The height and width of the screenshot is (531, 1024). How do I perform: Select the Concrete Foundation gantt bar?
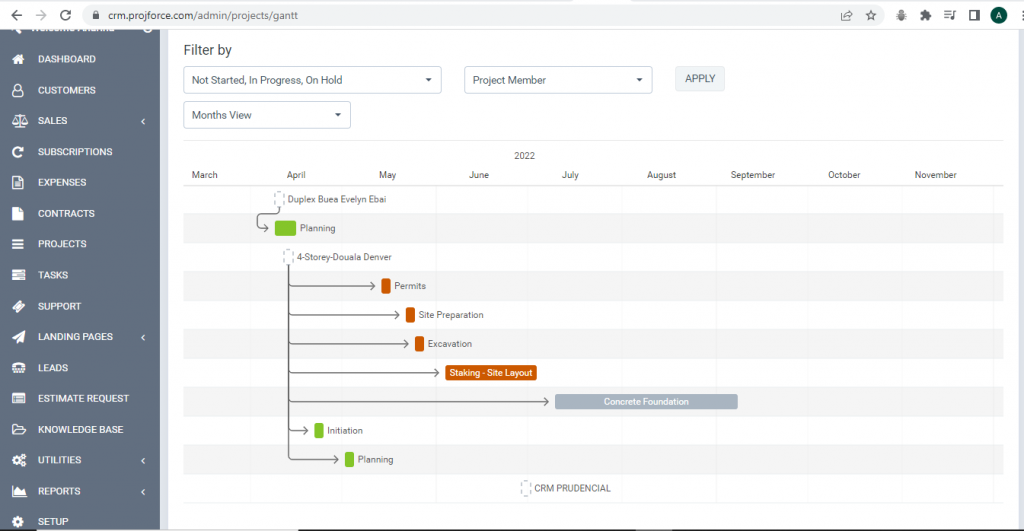tap(646, 401)
